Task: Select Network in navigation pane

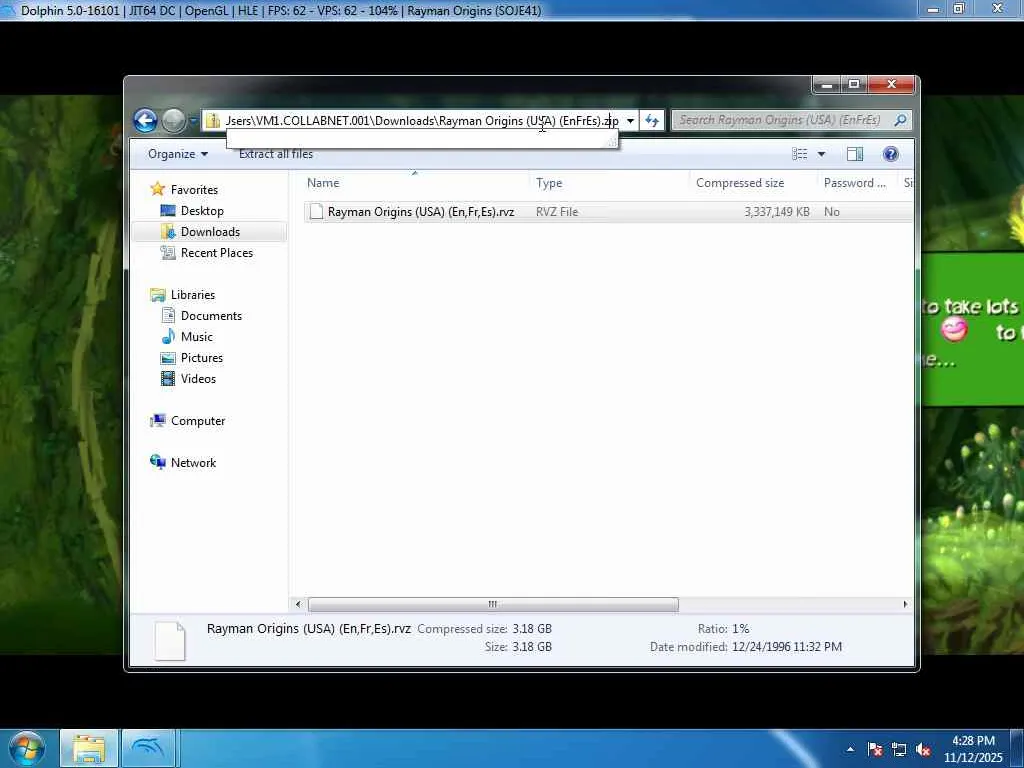Action: coord(193,462)
